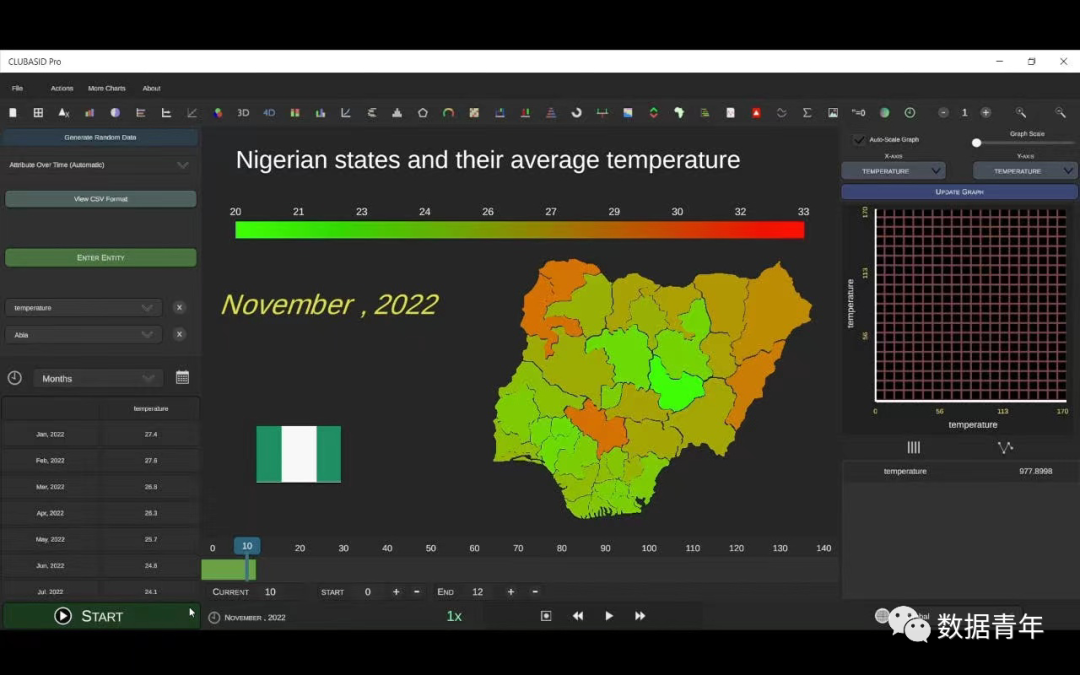Click the new blank document icon
Screen dimensions: 1080x675
click(12, 112)
